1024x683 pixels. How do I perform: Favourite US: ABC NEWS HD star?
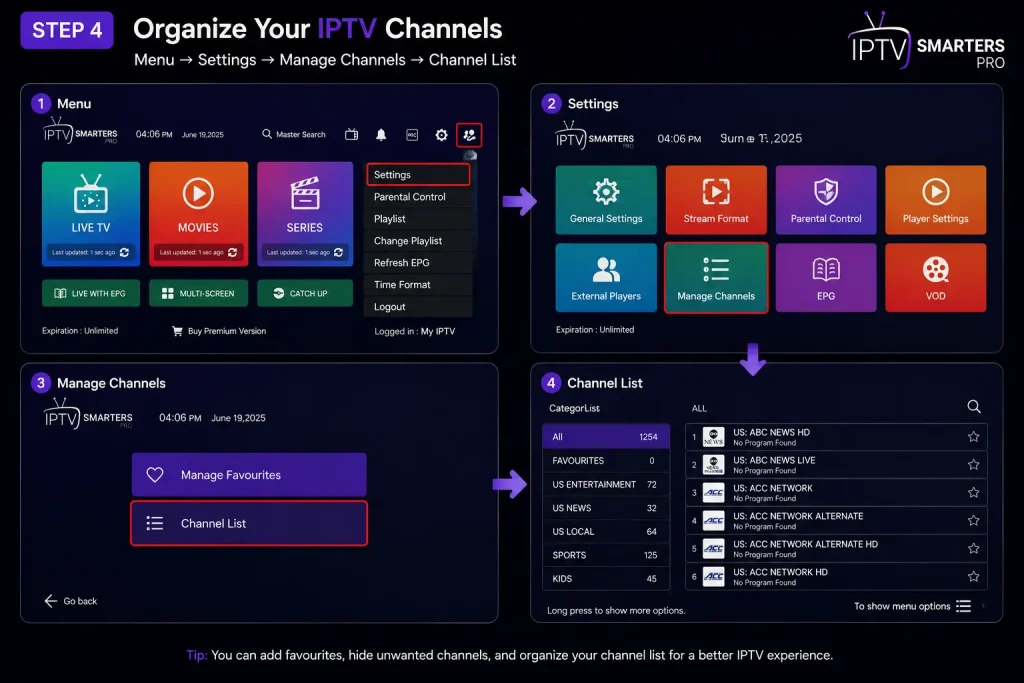[x=974, y=437]
